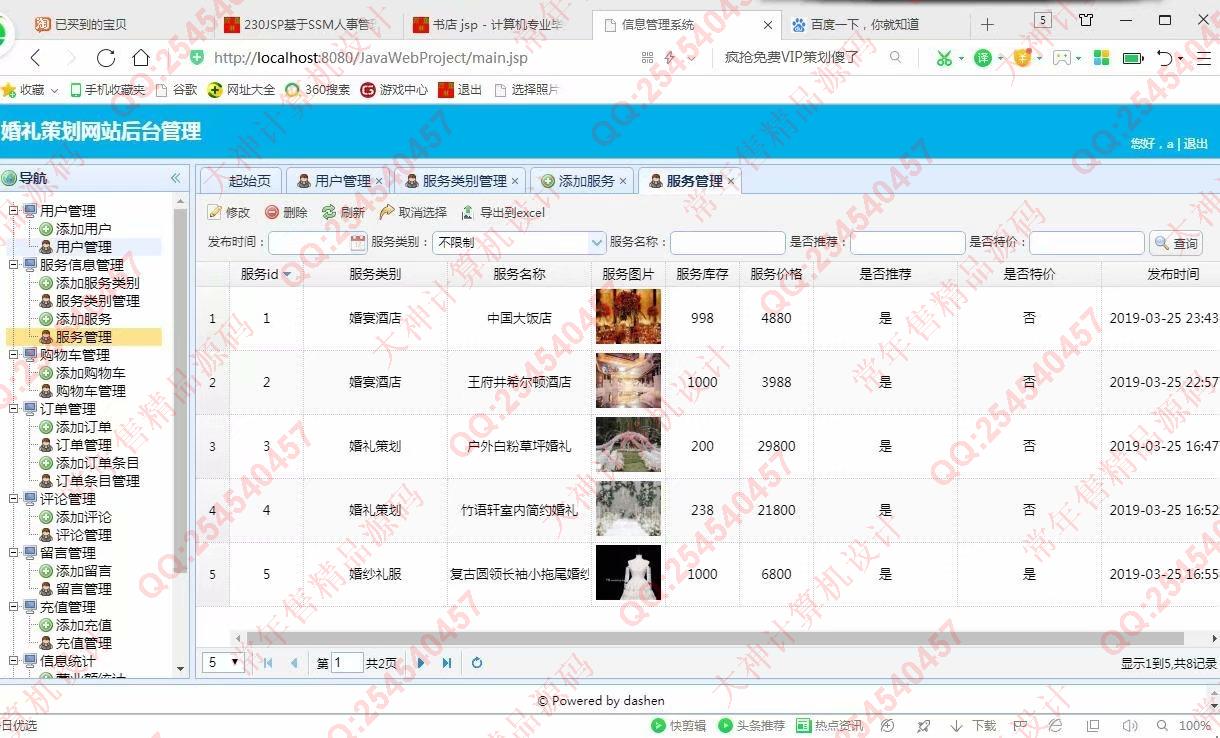Open 添加用户 in navigation tree

(x=83, y=229)
